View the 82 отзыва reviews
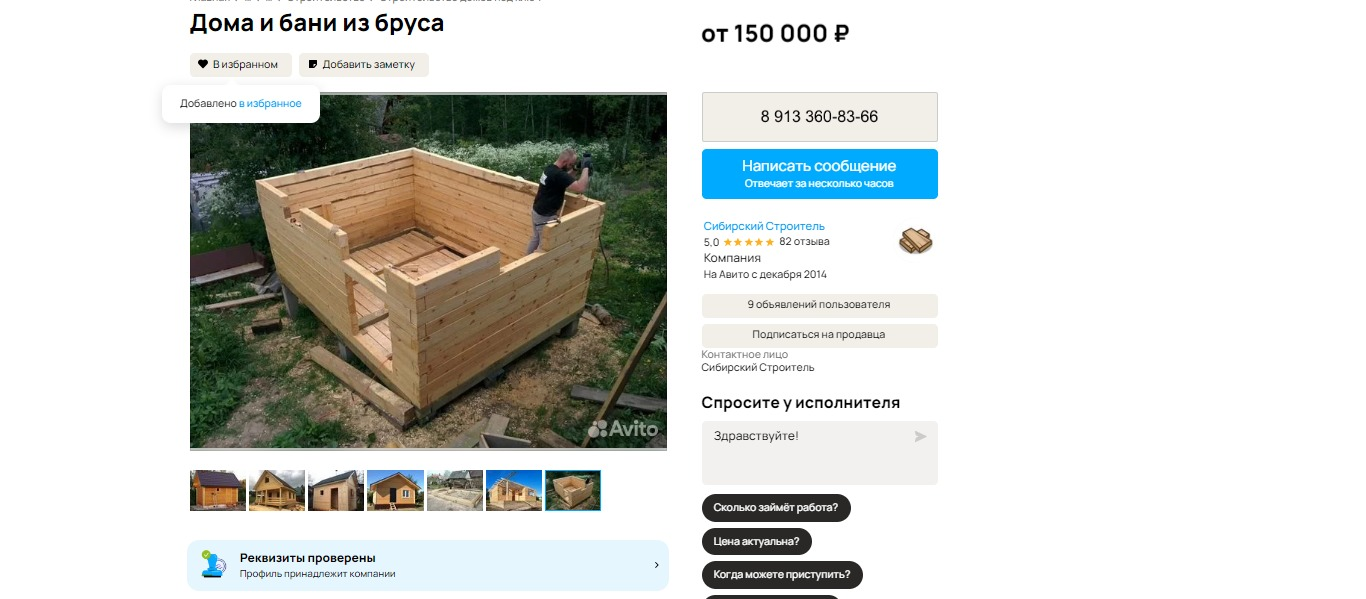1366x599 pixels. [804, 242]
